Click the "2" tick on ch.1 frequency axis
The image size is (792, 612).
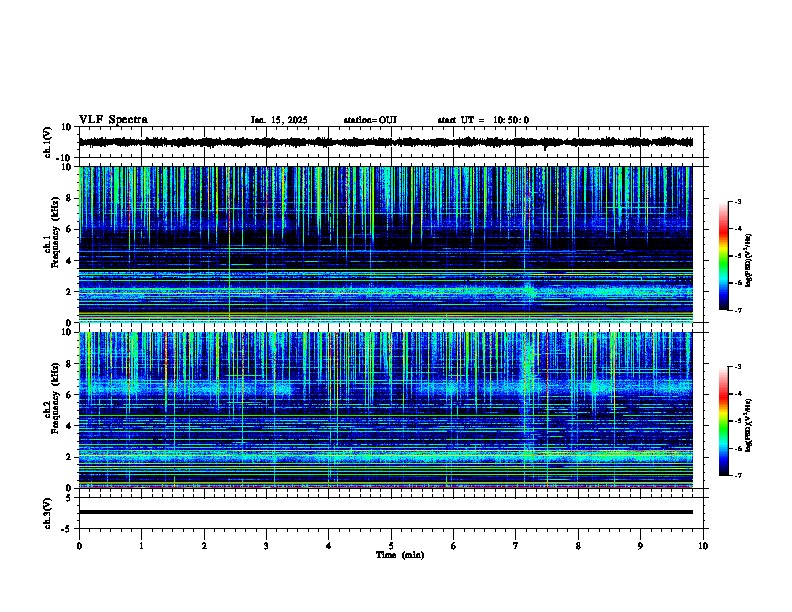[69, 292]
